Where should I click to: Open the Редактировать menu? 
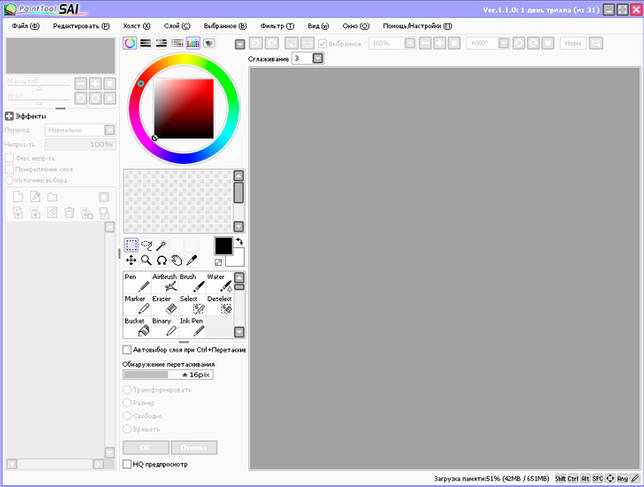[x=81, y=26]
